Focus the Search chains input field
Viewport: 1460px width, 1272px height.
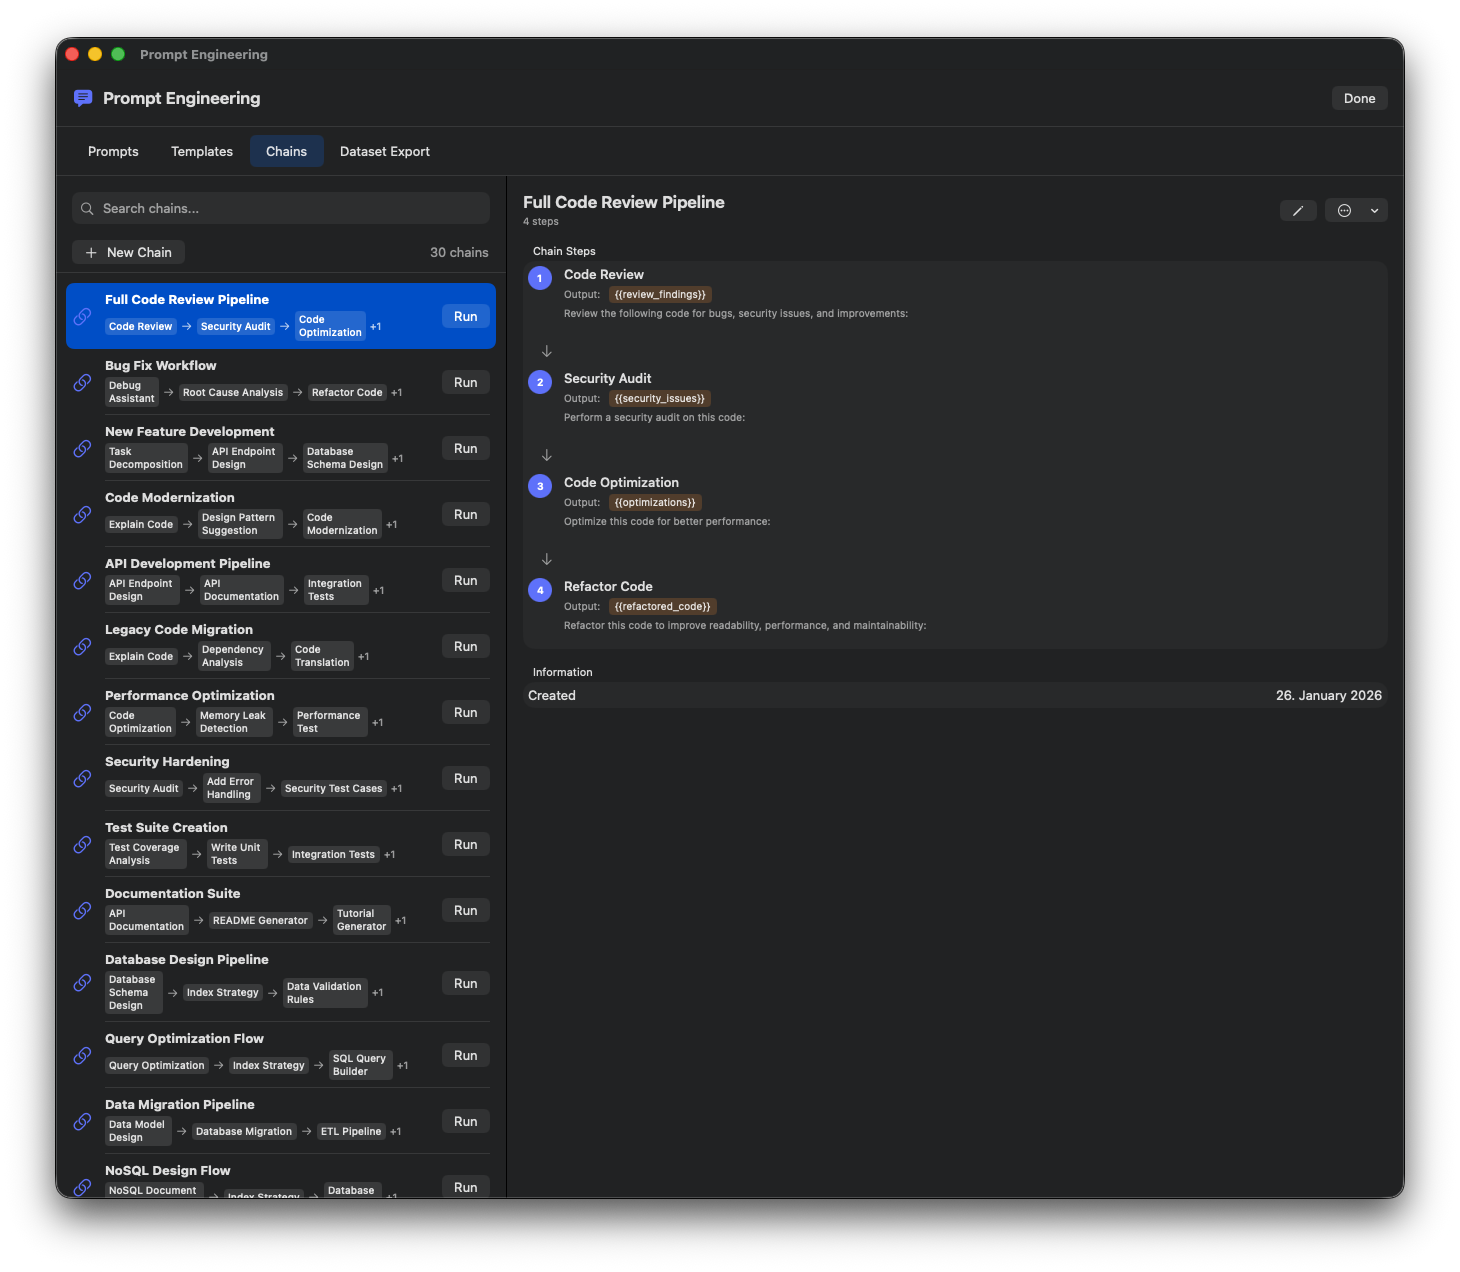(x=290, y=209)
